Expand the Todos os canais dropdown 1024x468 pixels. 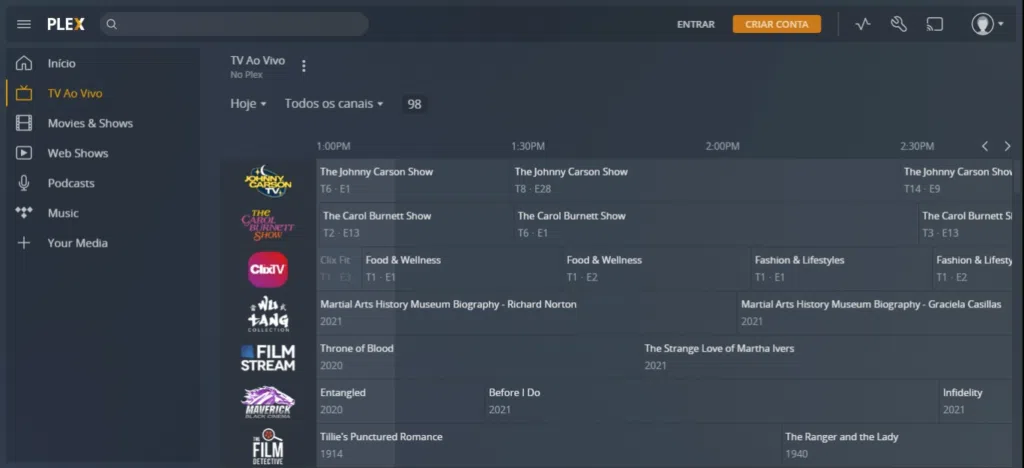pyautogui.click(x=334, y=104)
